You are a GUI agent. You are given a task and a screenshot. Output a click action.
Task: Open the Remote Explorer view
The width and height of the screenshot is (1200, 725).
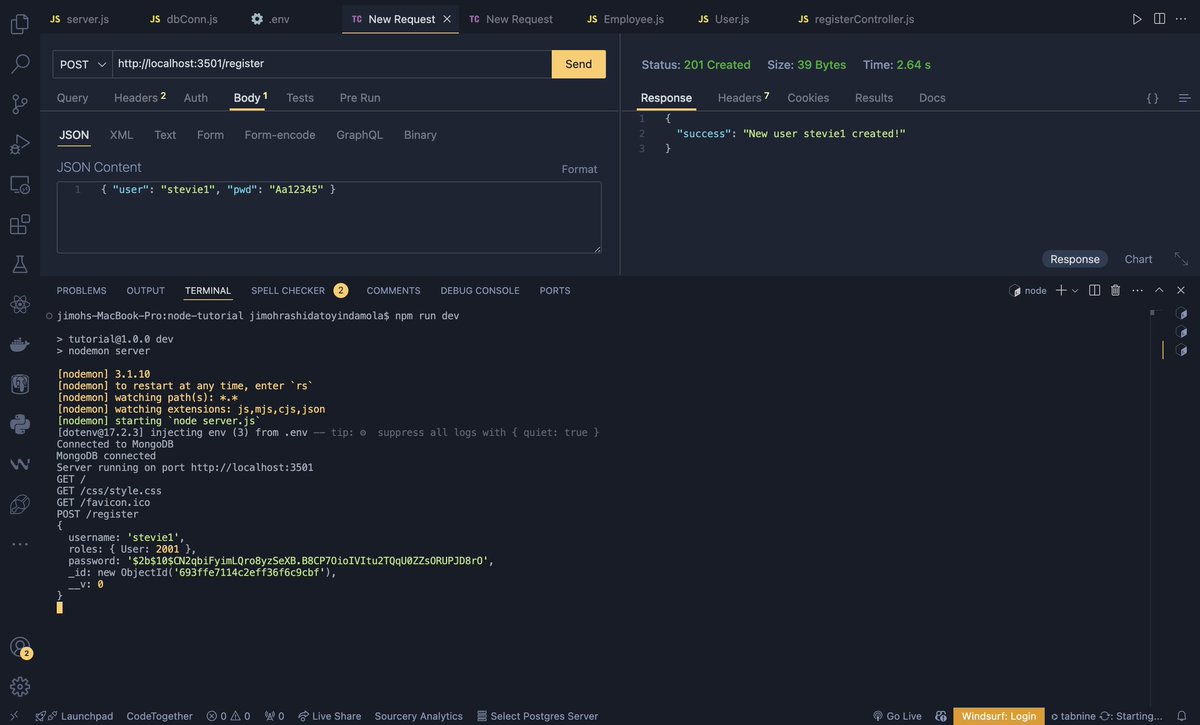point(20,184)
